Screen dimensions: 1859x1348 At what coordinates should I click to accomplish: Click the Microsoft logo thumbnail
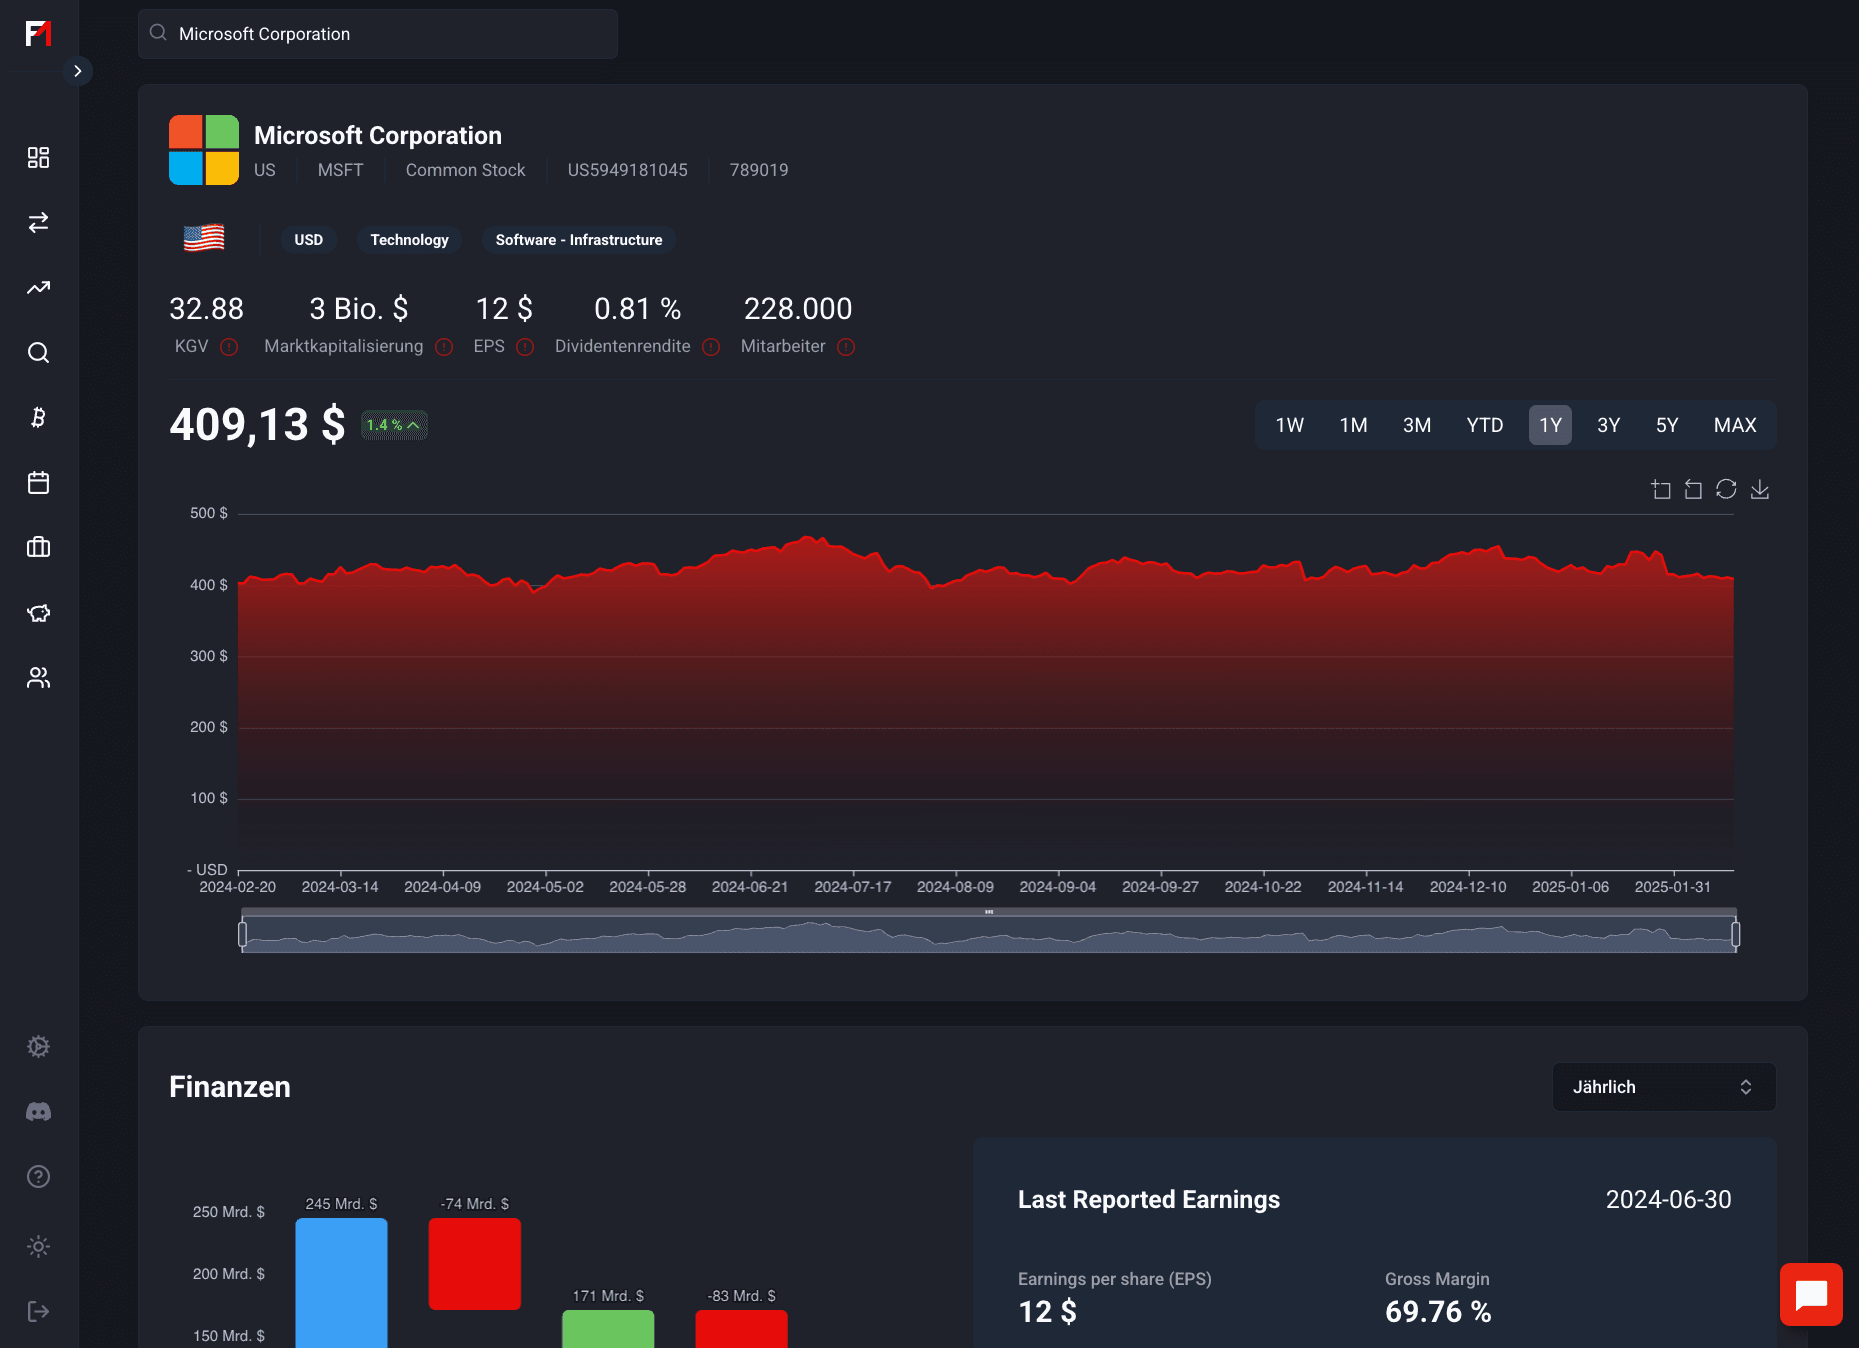pos(204,150)
